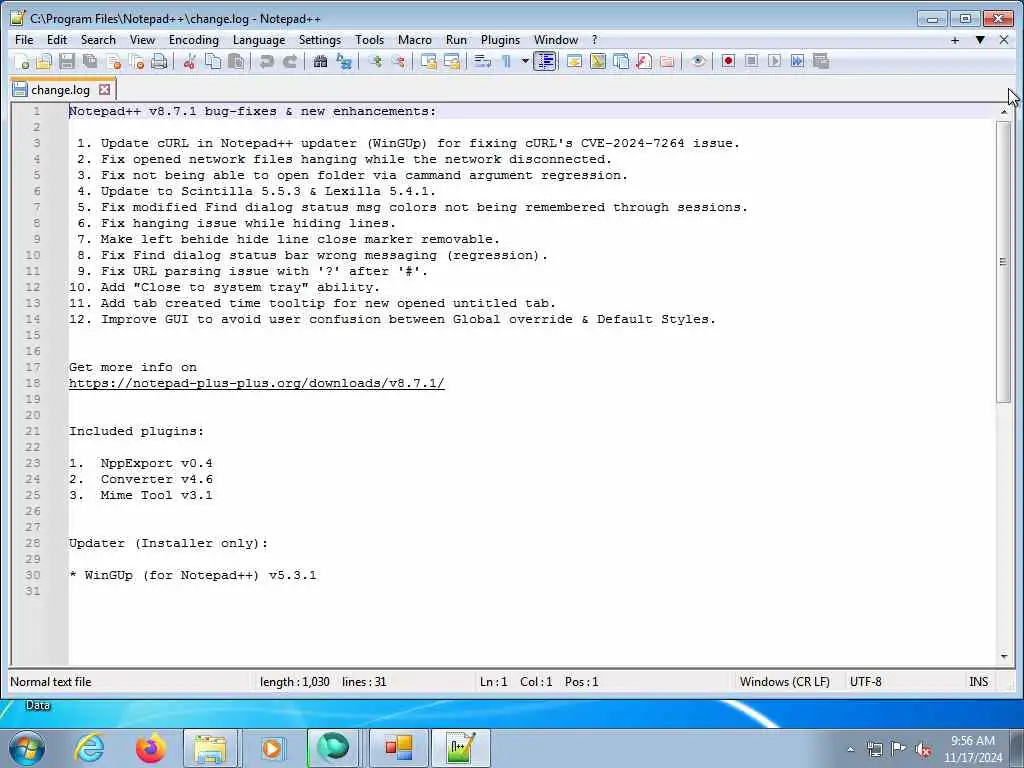Click the Stop Recording macro icon
Viewport: 1024px width, 768px height.
coord(752,61)
